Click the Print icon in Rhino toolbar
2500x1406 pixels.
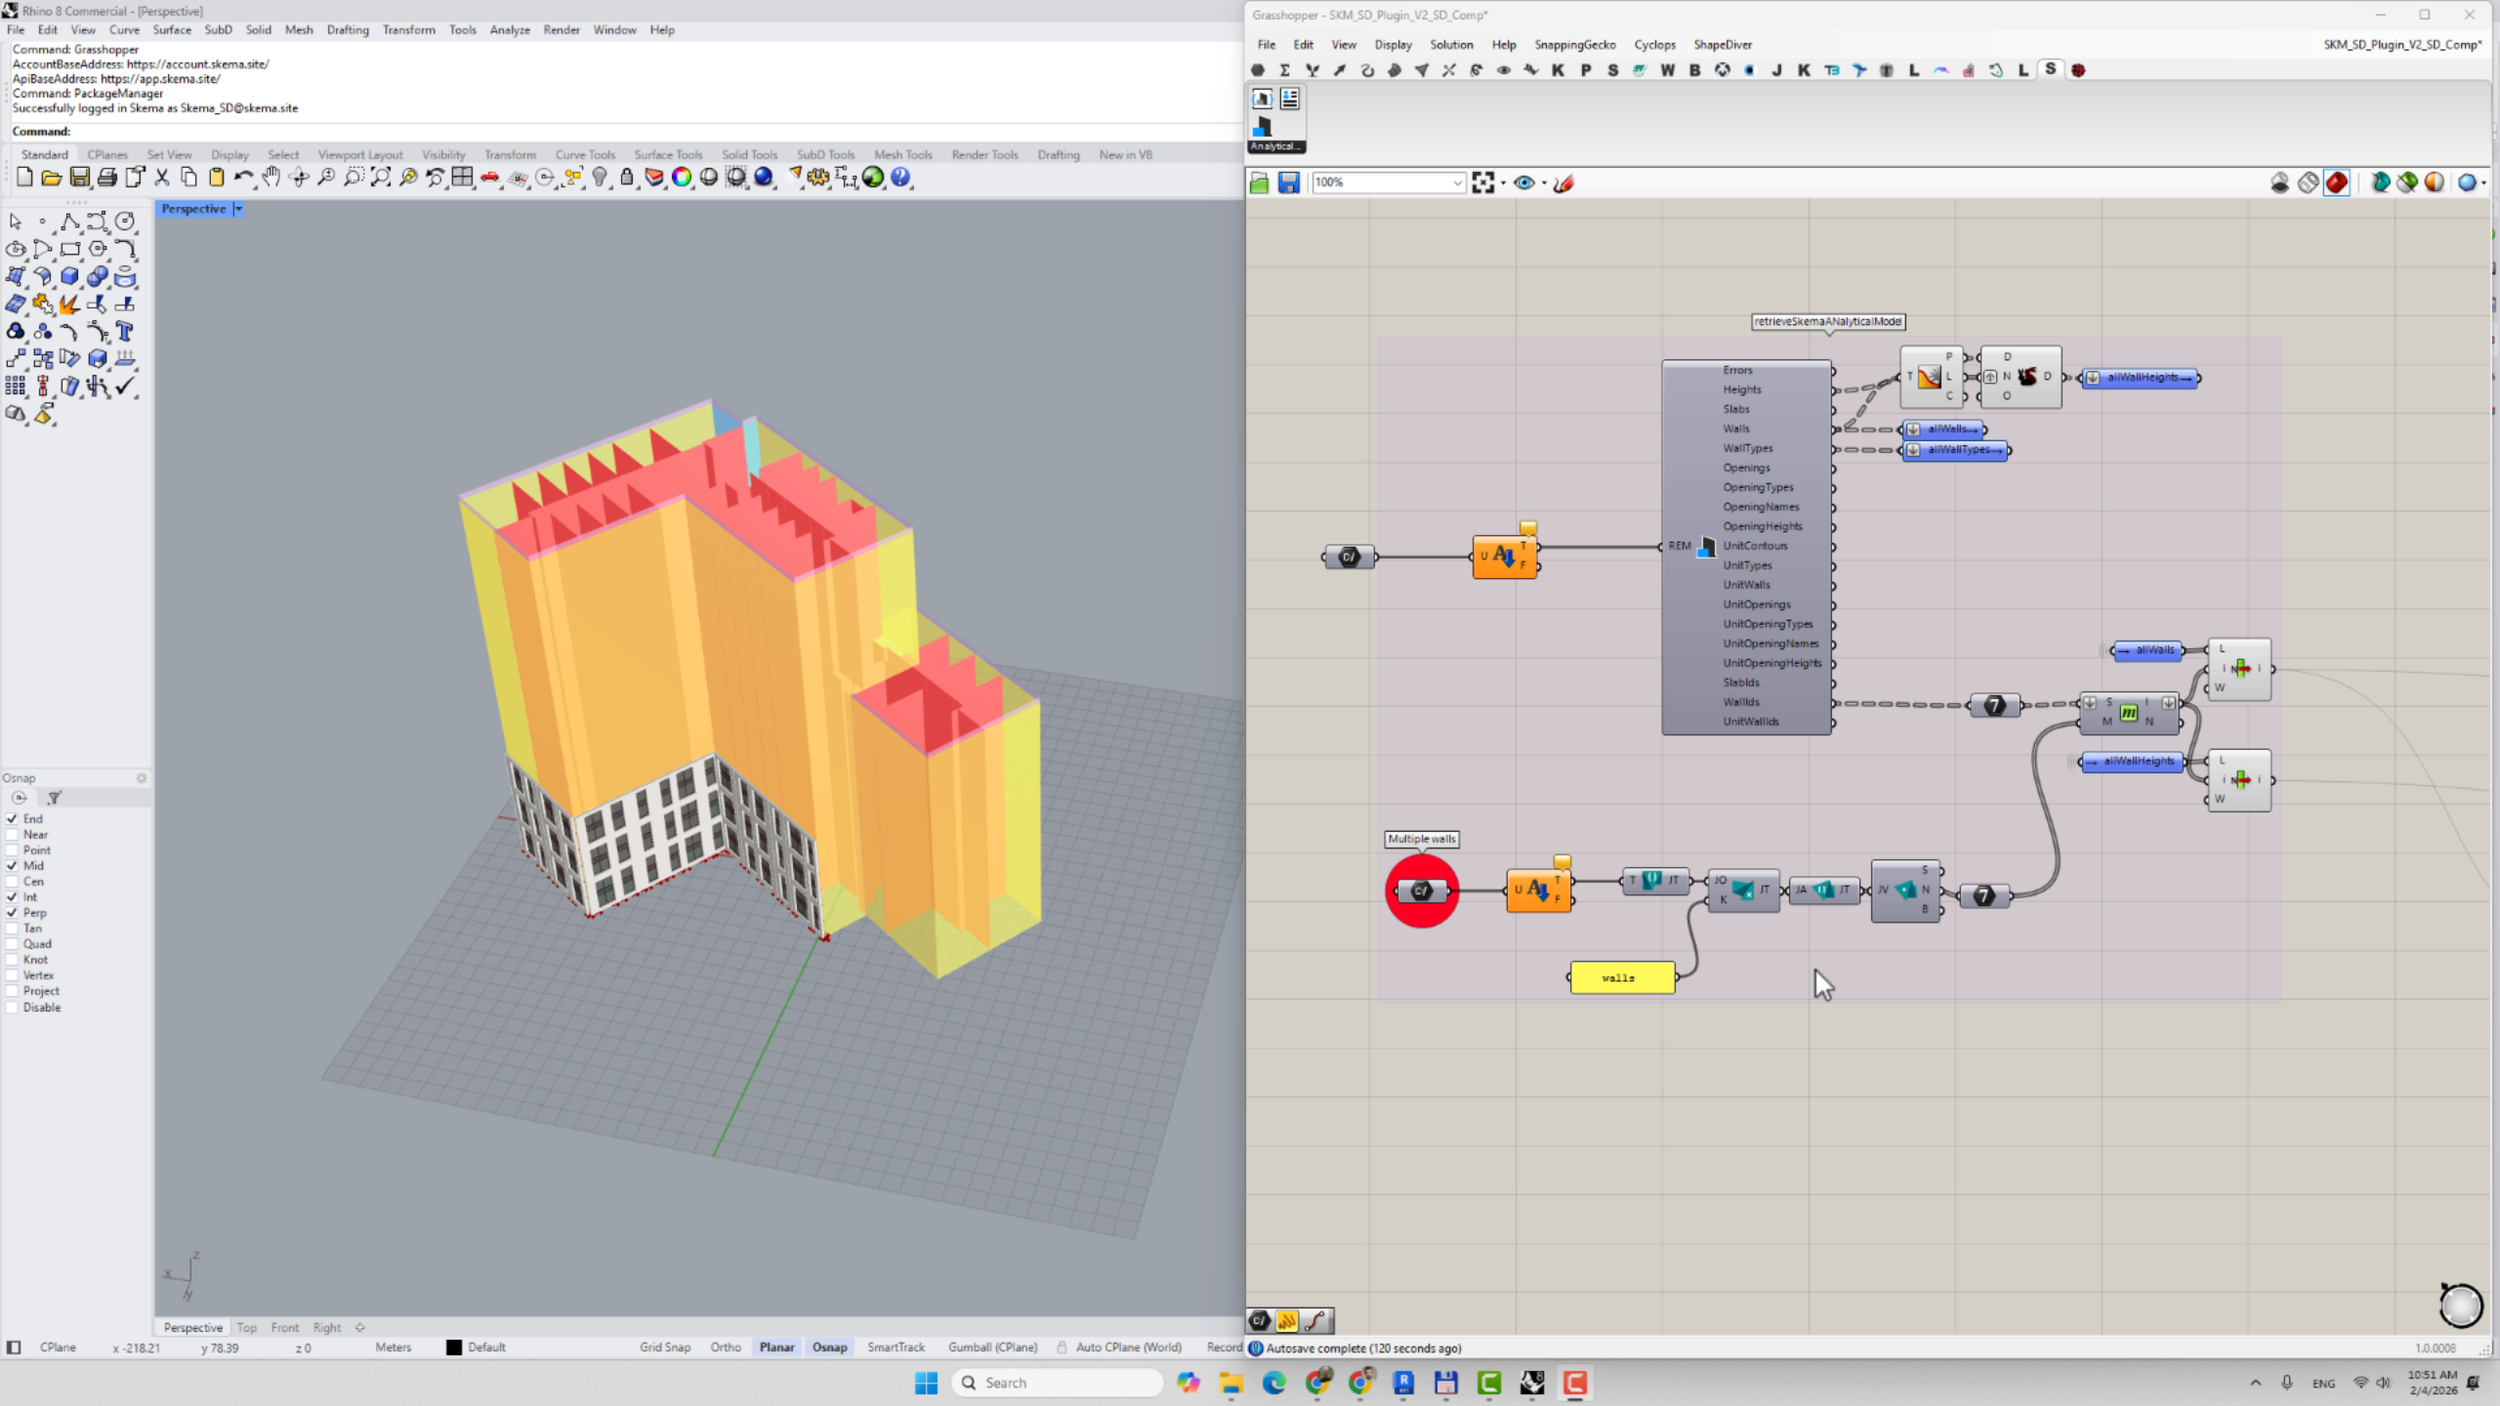coord(107,177)
